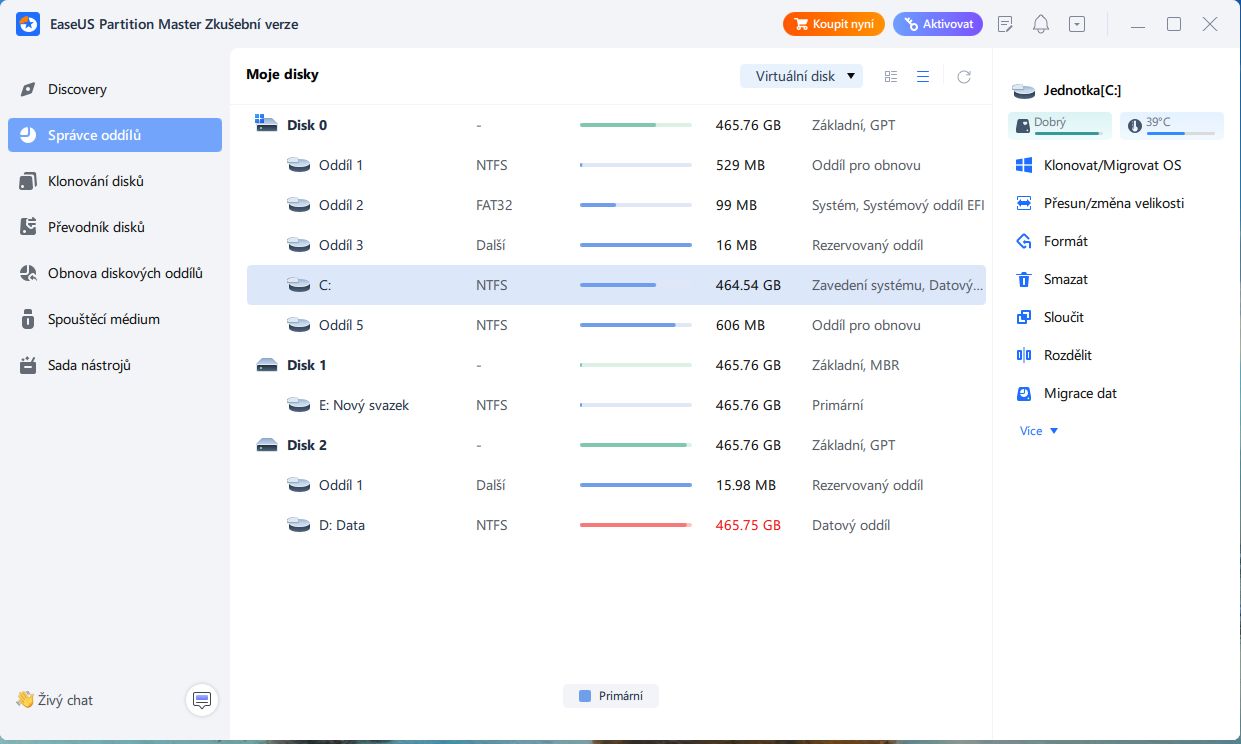This screenshot has width=1241, height=744.
Task: Click the feedback note icon in titlebar
Action: (x=1004, y=23)
